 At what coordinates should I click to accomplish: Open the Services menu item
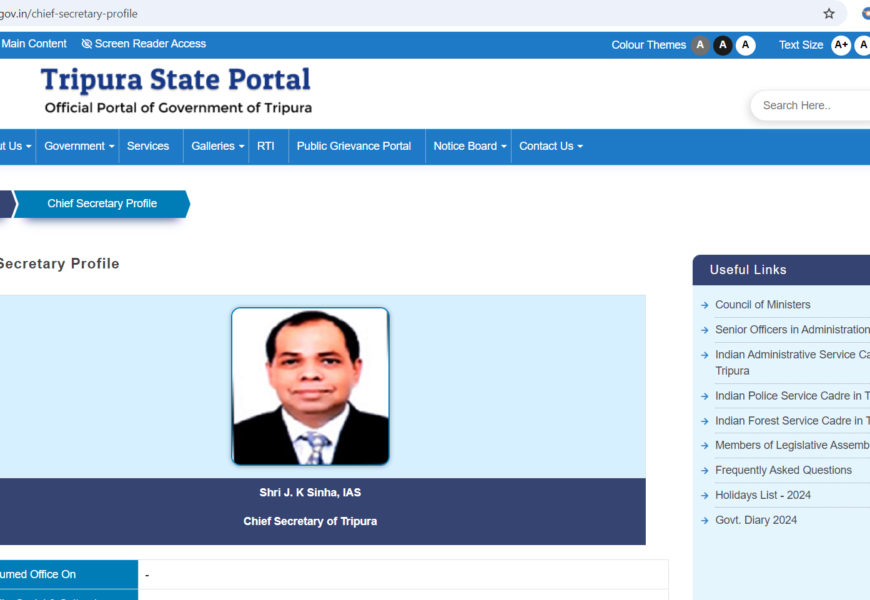[x=148, y=146]
